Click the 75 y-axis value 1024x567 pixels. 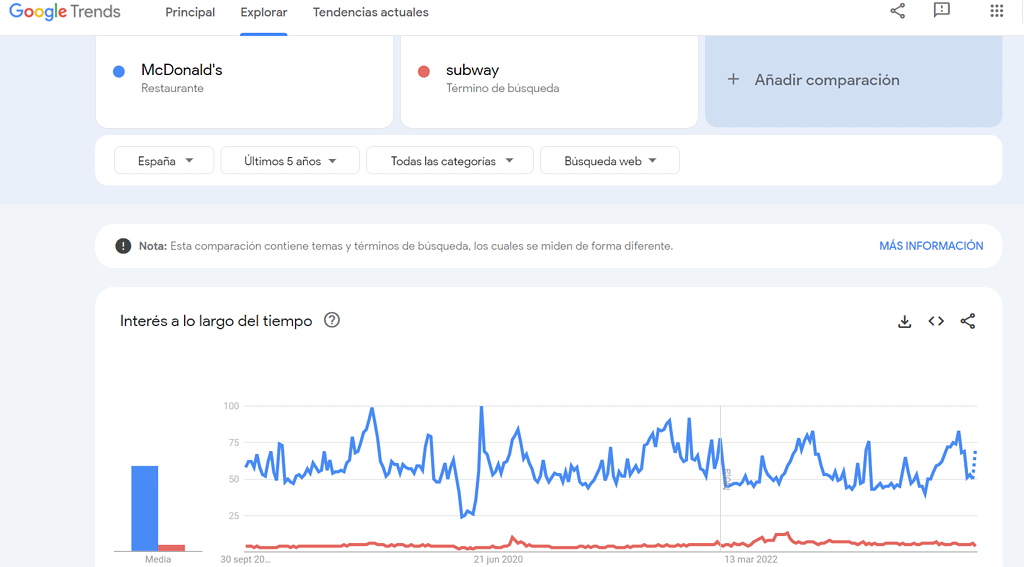(x=234, y=442)
